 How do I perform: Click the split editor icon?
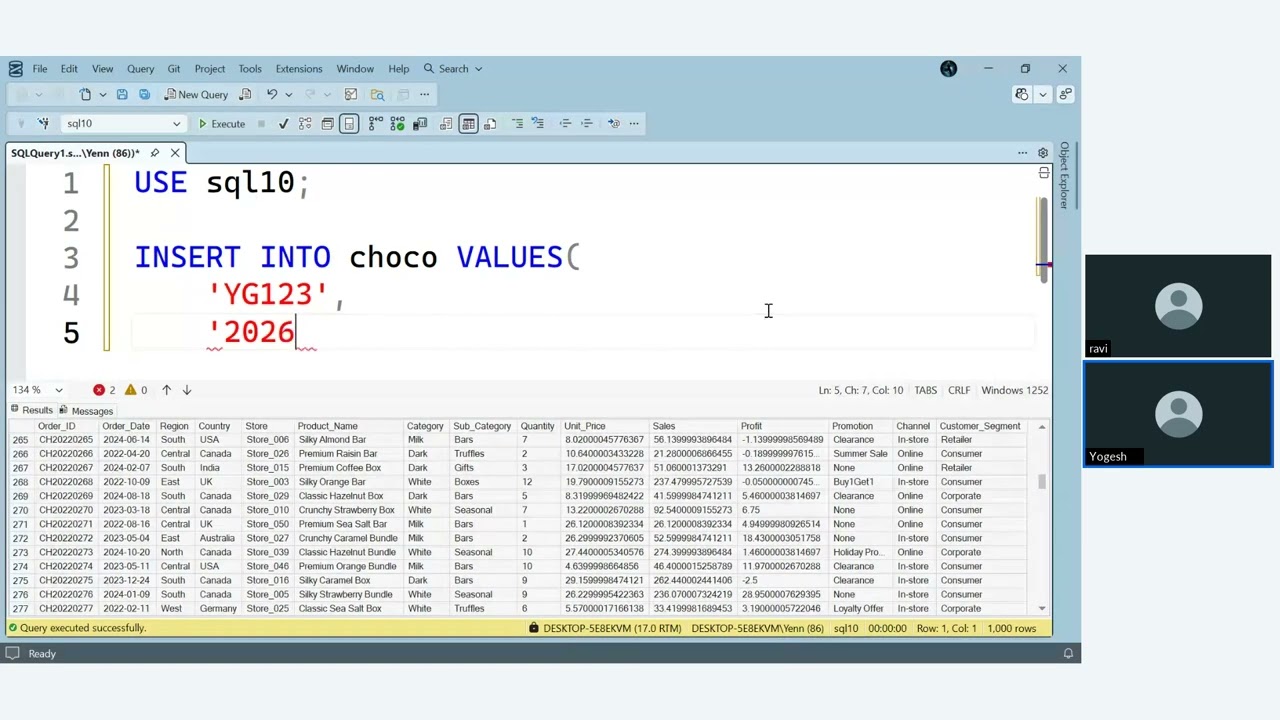pyautogui.click(x=1044, y=173)
